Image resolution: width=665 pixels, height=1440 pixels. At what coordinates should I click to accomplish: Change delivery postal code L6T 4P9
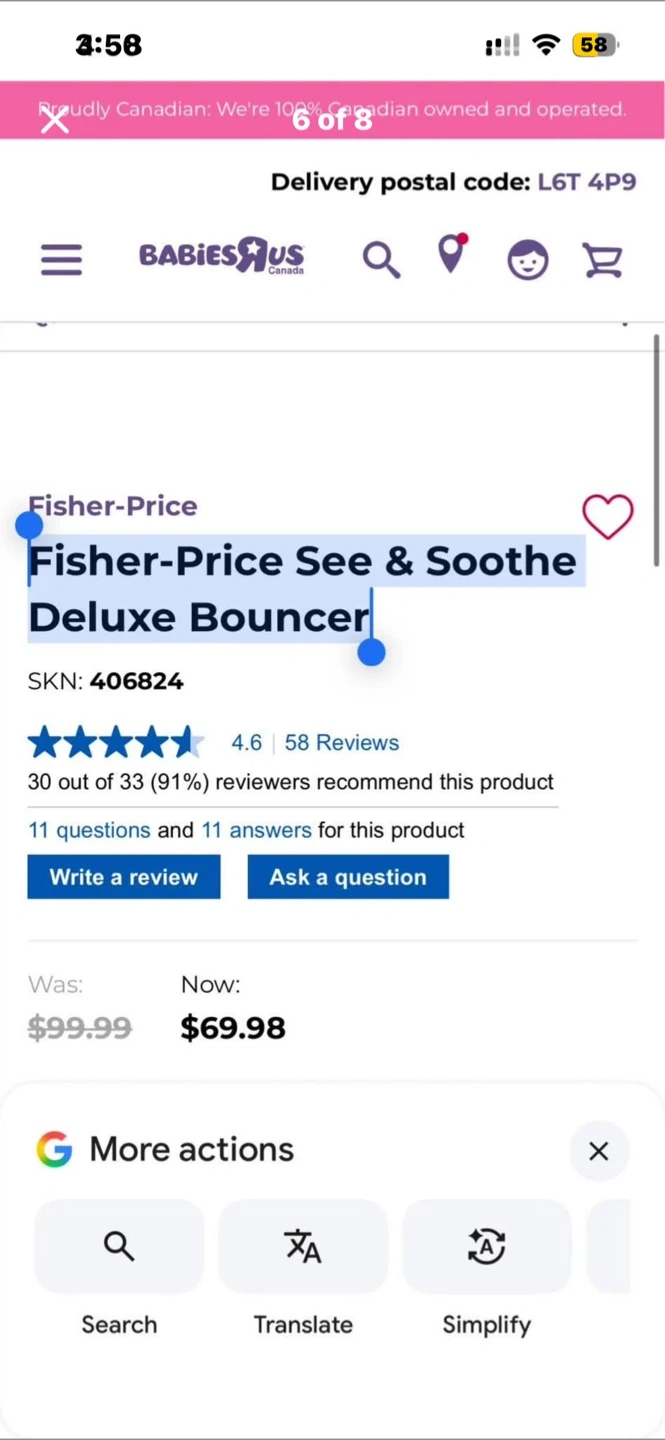(x=586, y=182)
